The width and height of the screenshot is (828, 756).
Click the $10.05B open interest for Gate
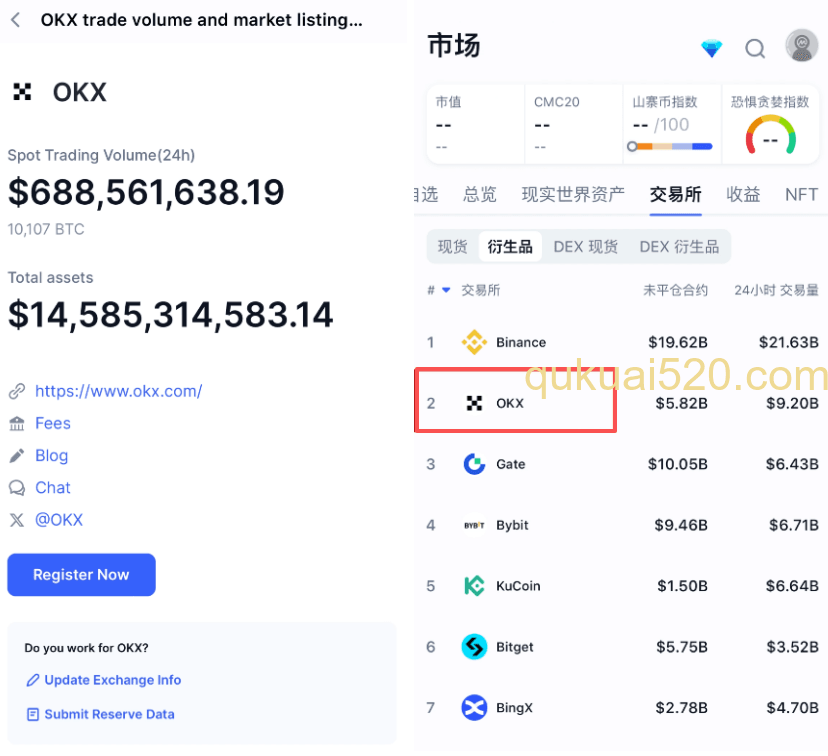tap(678, 464)
